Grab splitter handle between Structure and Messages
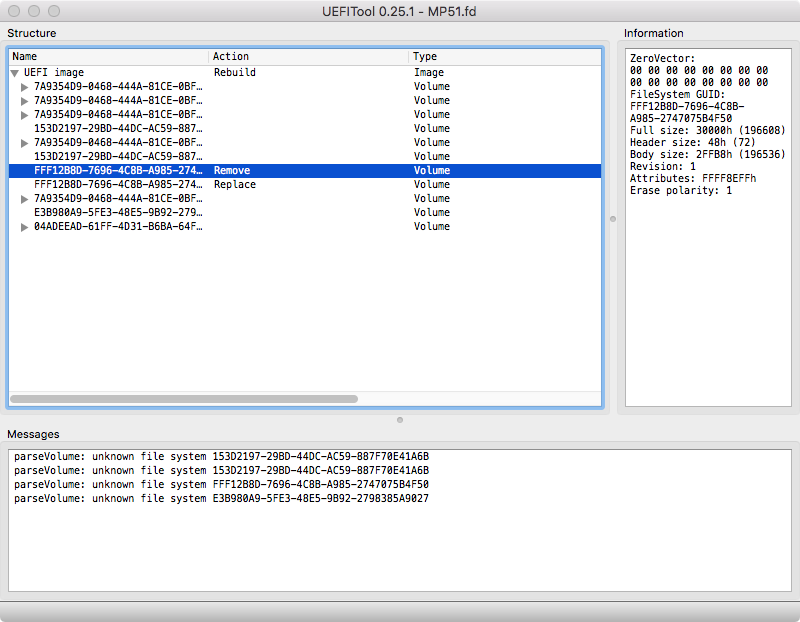 (400, 420)
